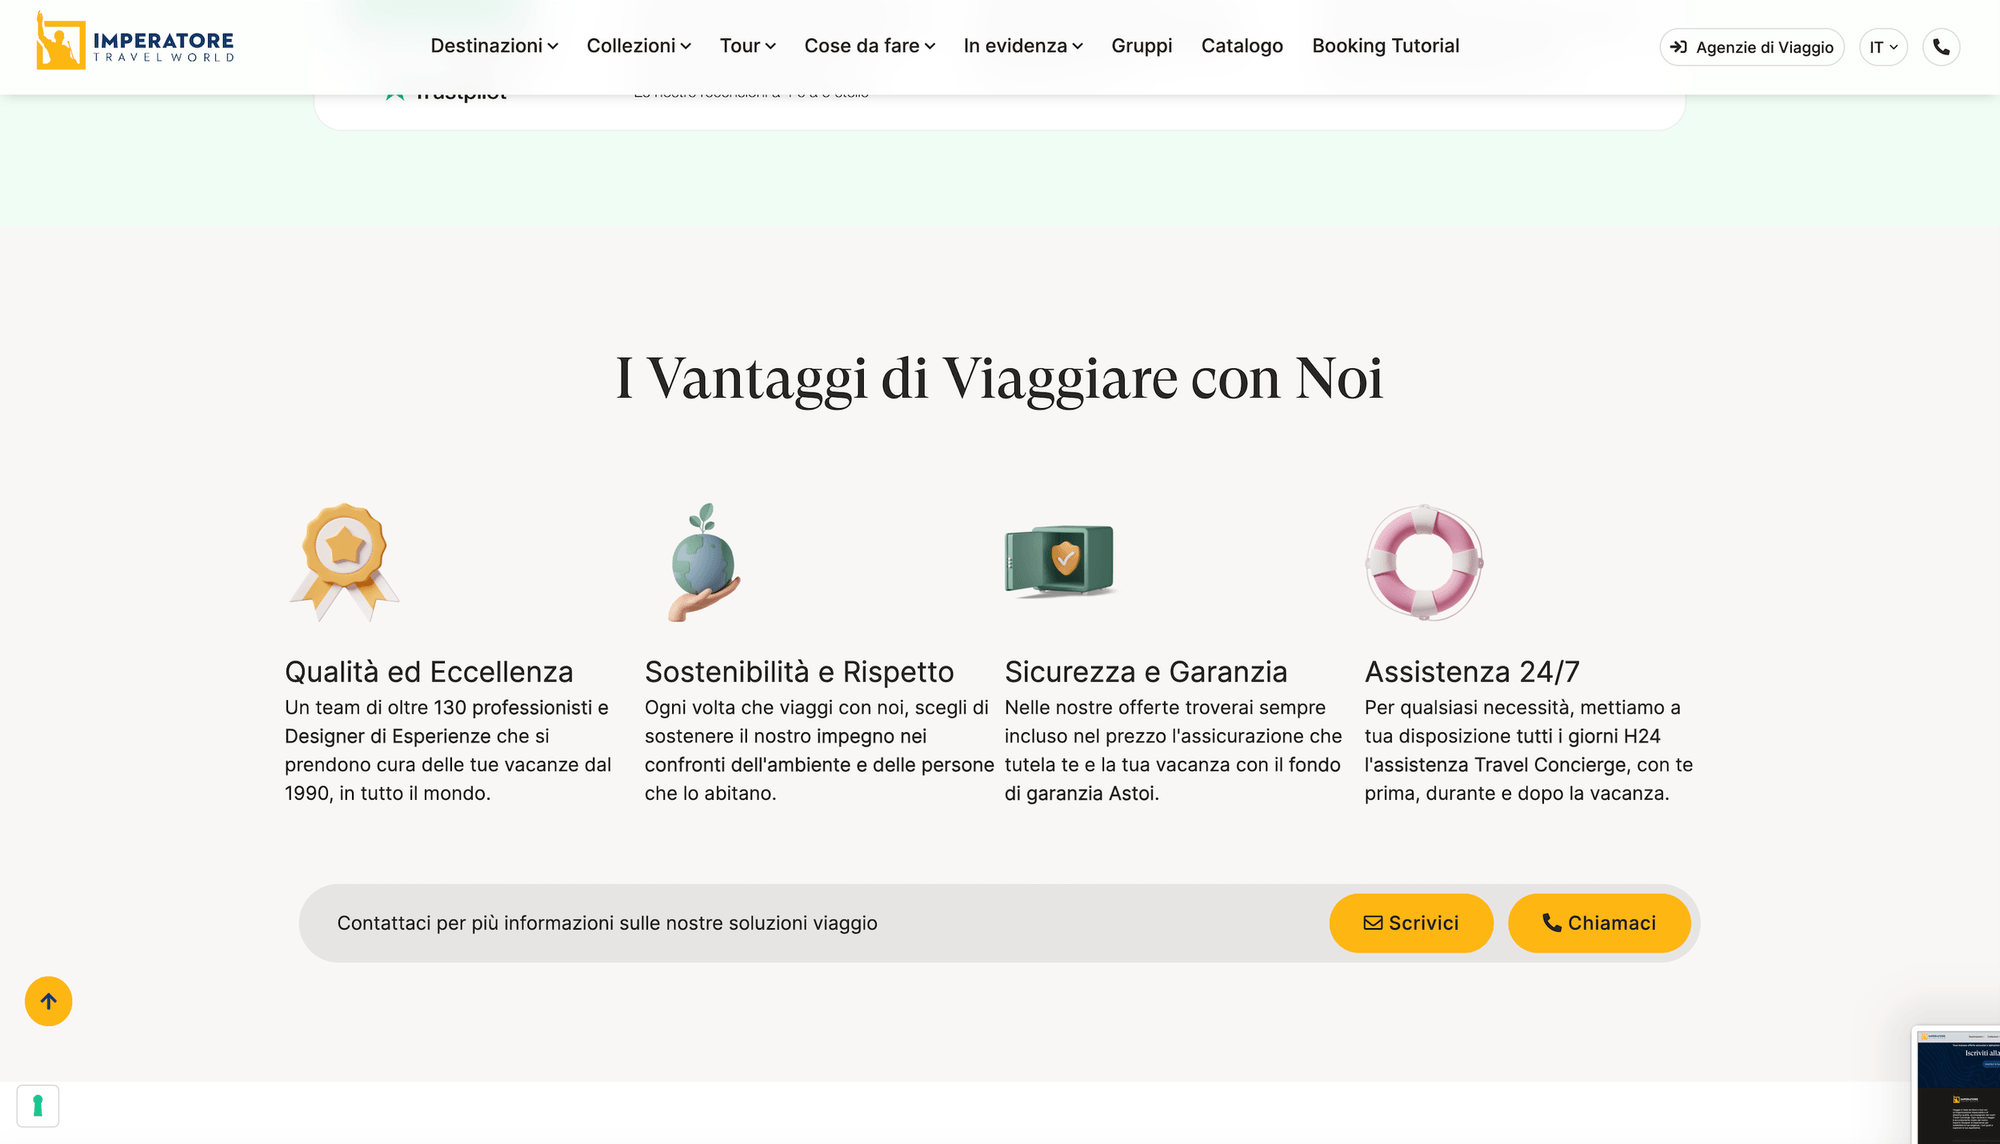
Task: Open the Catalogo menu item
Action: [1242, 46]
